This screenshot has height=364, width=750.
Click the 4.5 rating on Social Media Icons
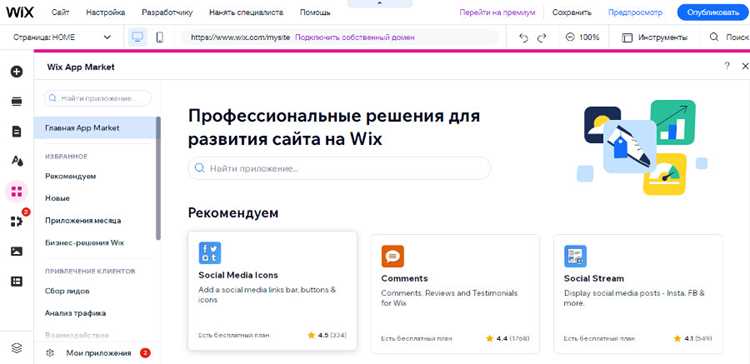point(327,335)
